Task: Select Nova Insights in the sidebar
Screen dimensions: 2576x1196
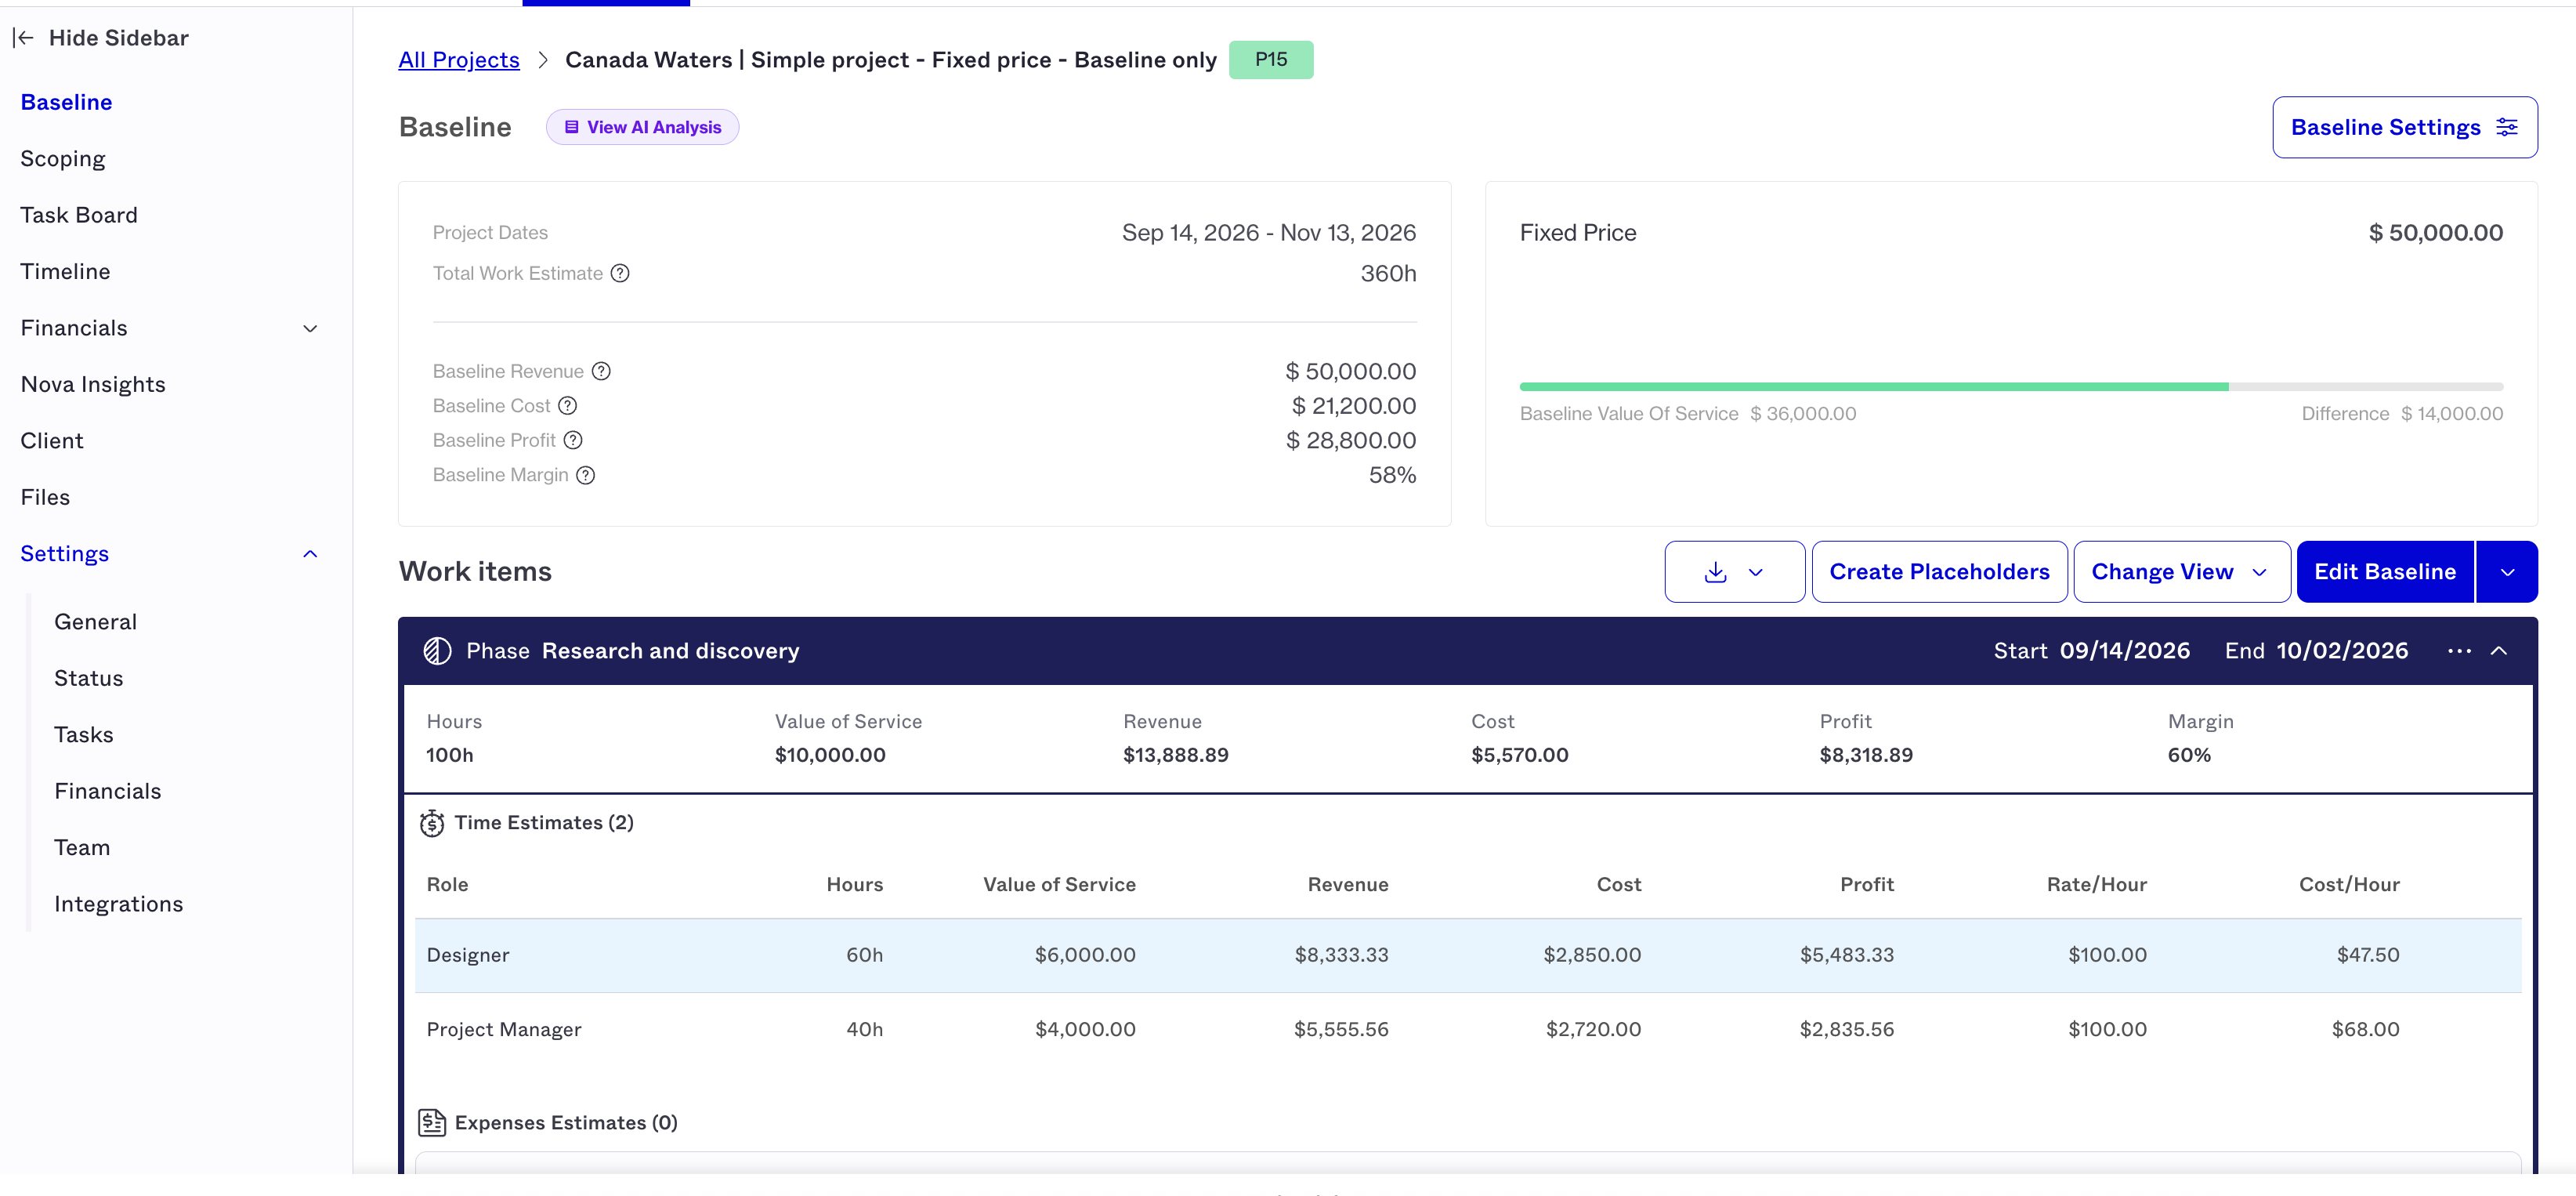Action: pyautogui.click(x=93, y=384)
